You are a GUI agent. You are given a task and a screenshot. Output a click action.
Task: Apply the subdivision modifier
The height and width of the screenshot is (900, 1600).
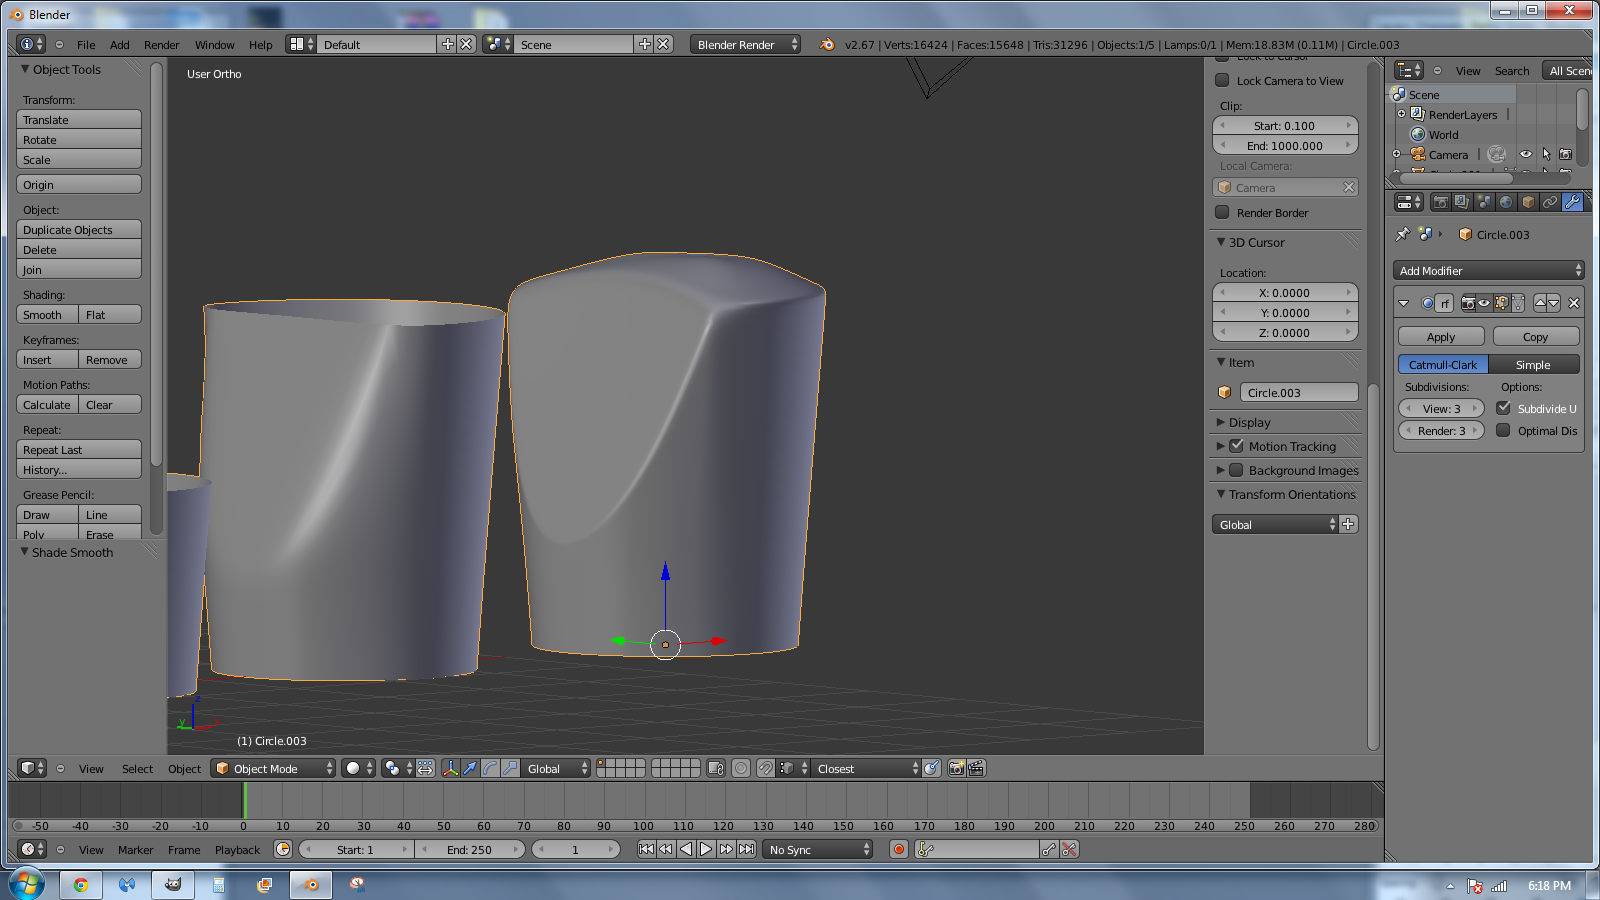point(1440,336)
